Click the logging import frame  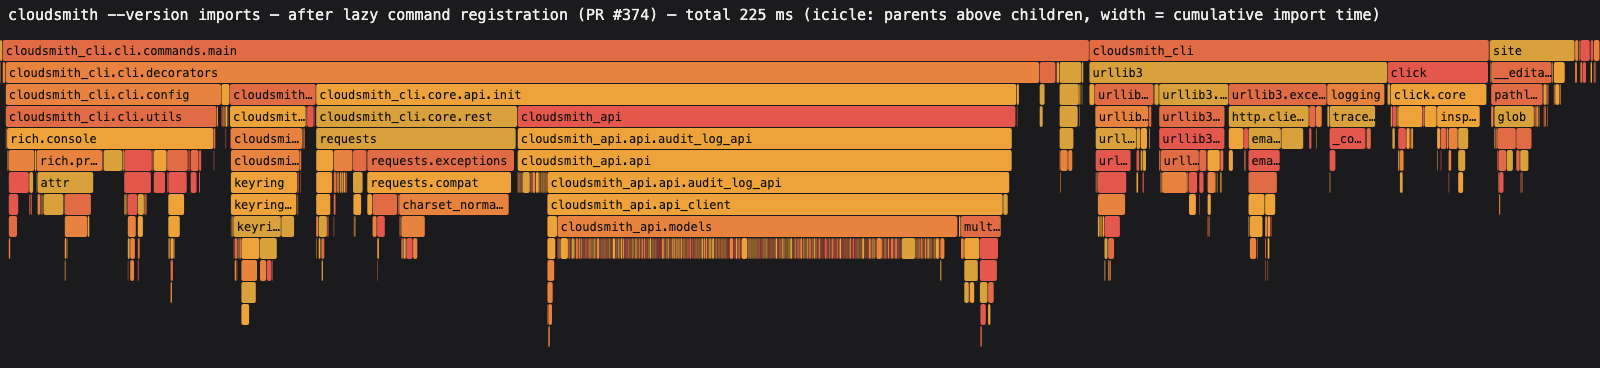click(x=1356, y=95)
